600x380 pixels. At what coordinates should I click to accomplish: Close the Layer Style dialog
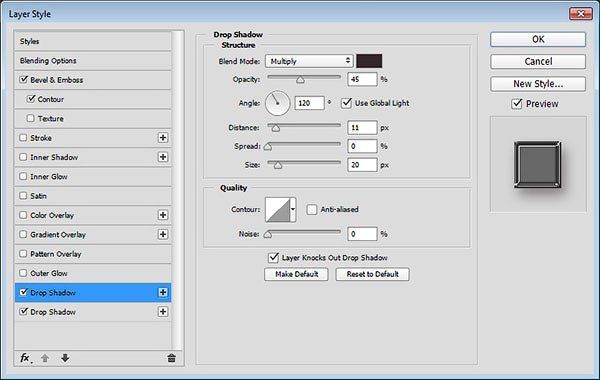(580, 14)
